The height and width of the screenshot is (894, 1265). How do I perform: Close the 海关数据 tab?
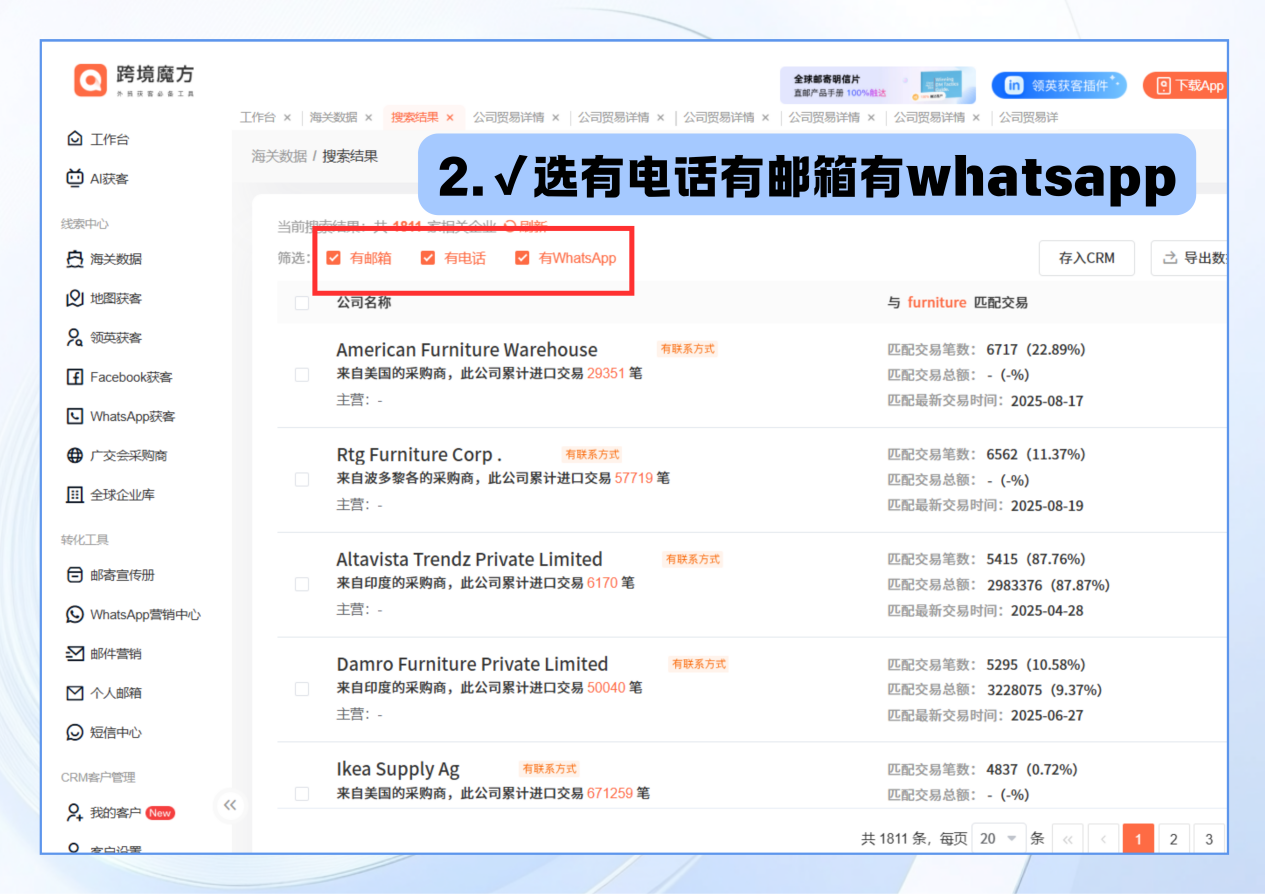[369, 118]
